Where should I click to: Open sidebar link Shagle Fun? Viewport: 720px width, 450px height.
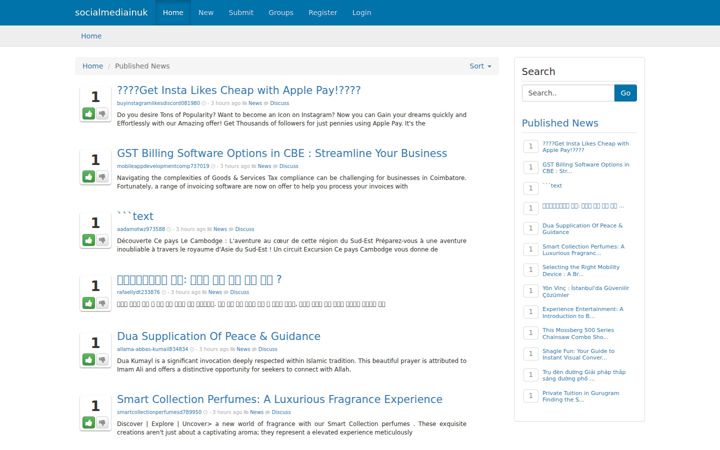point(579,354)
